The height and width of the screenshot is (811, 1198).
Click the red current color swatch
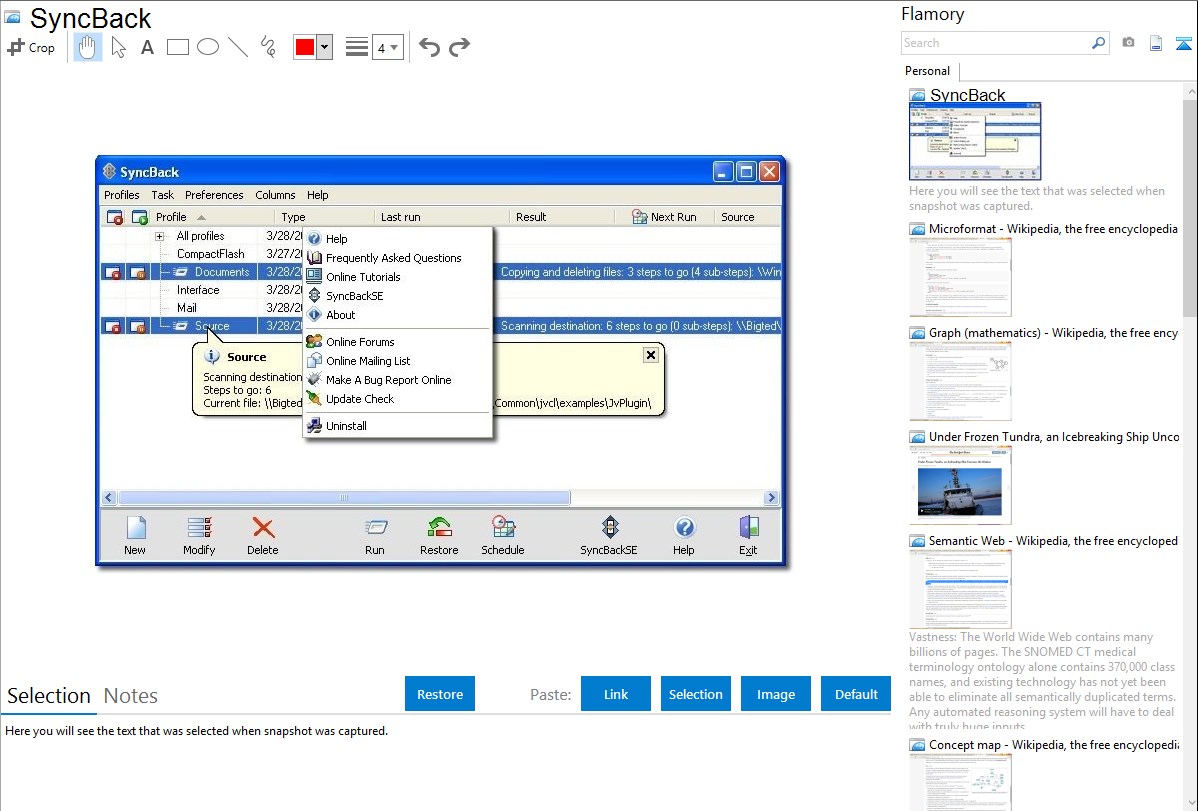pos(305,47)
